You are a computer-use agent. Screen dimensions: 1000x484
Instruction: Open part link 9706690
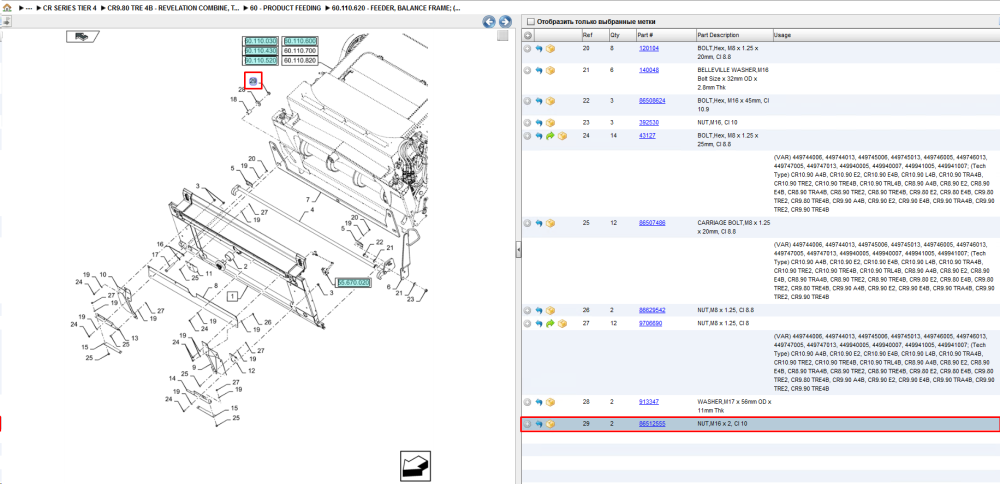[651, 324]
